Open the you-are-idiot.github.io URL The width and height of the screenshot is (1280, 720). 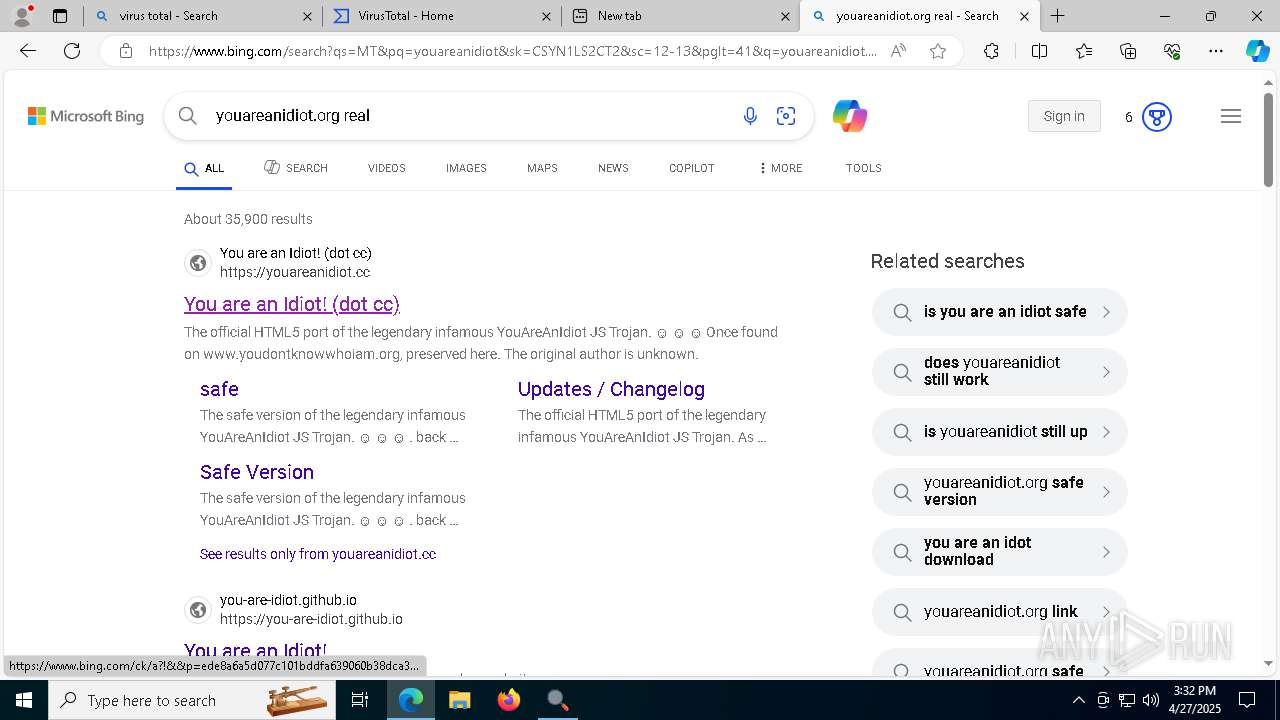[x=311, y=619]
